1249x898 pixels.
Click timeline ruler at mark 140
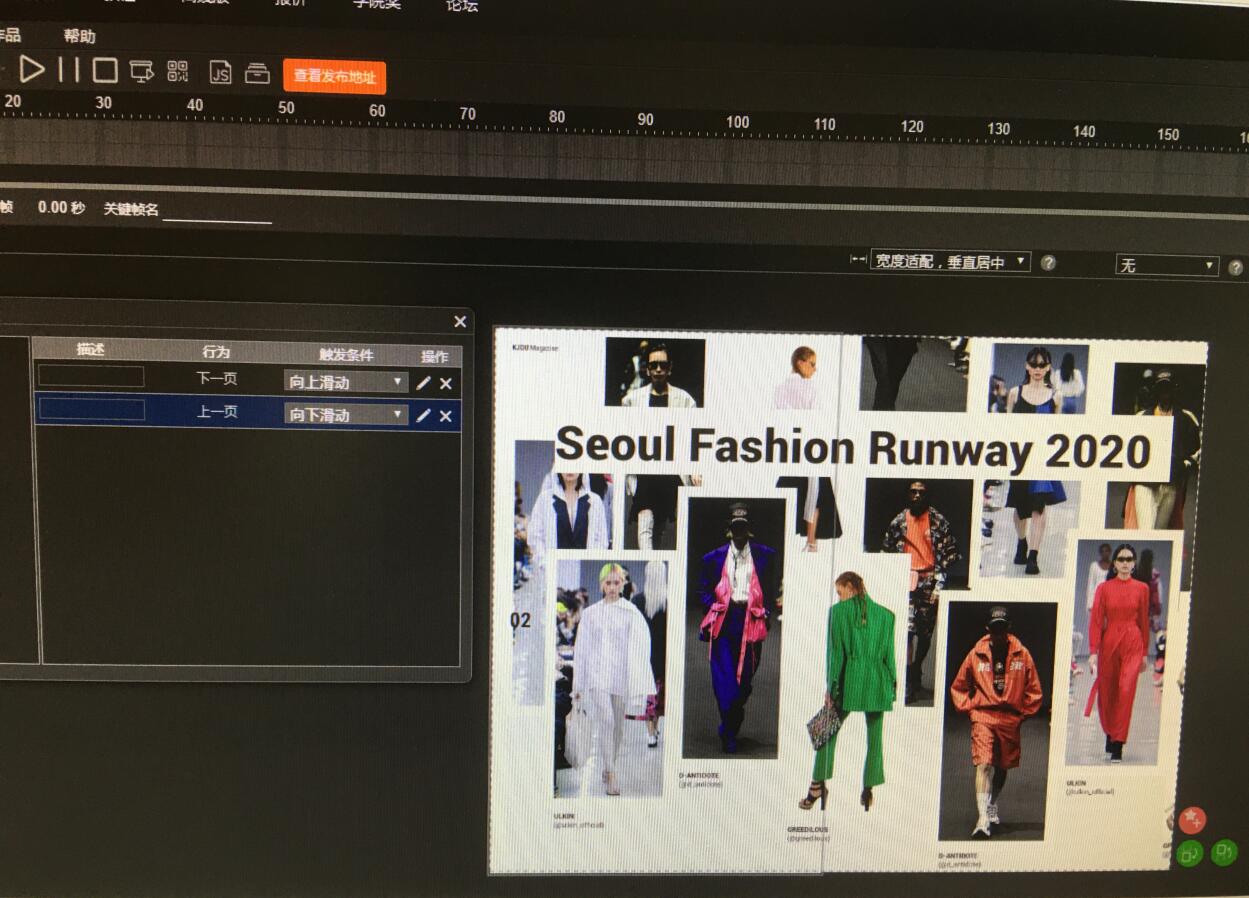click(1084, 131)
